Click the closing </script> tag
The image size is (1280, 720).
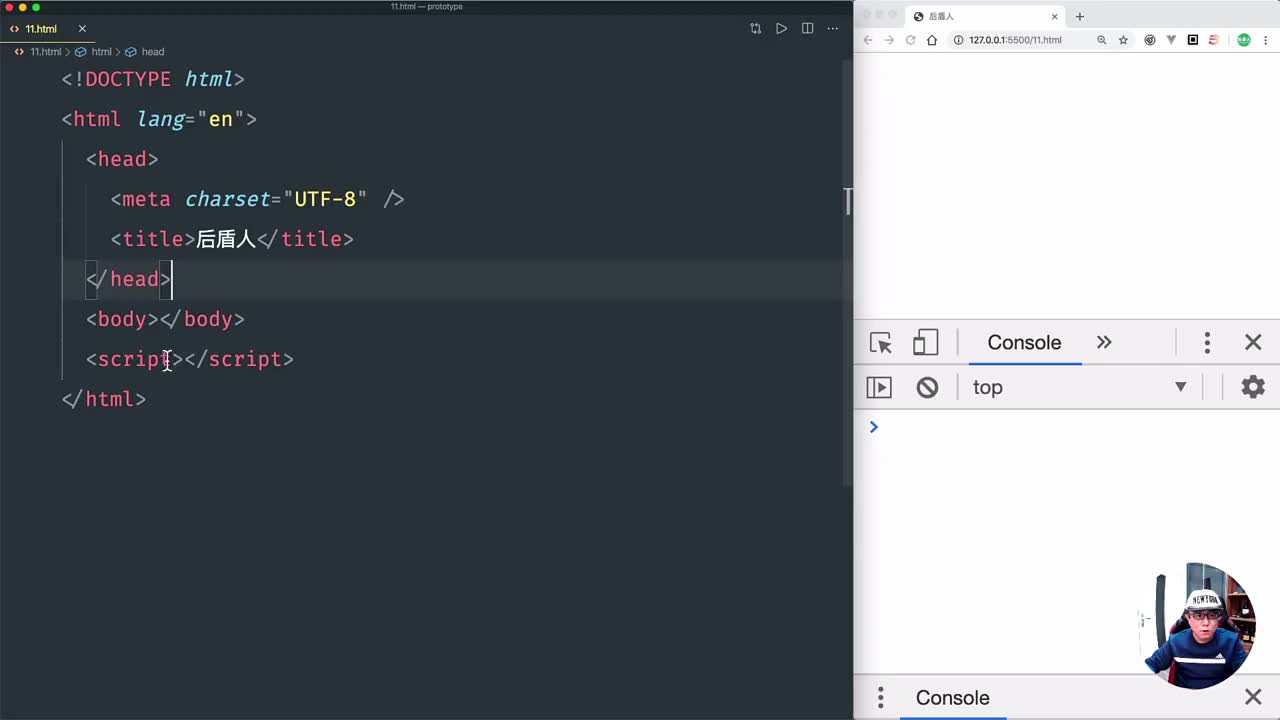pos(239,359)
